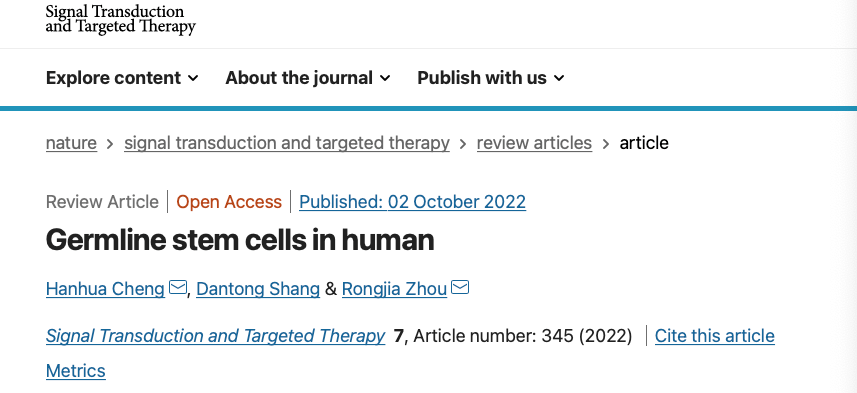The width and height of the screenshot is (857, 393).
Task: Click the Published: 02 October 2022 link
Action: coord(413,202)
